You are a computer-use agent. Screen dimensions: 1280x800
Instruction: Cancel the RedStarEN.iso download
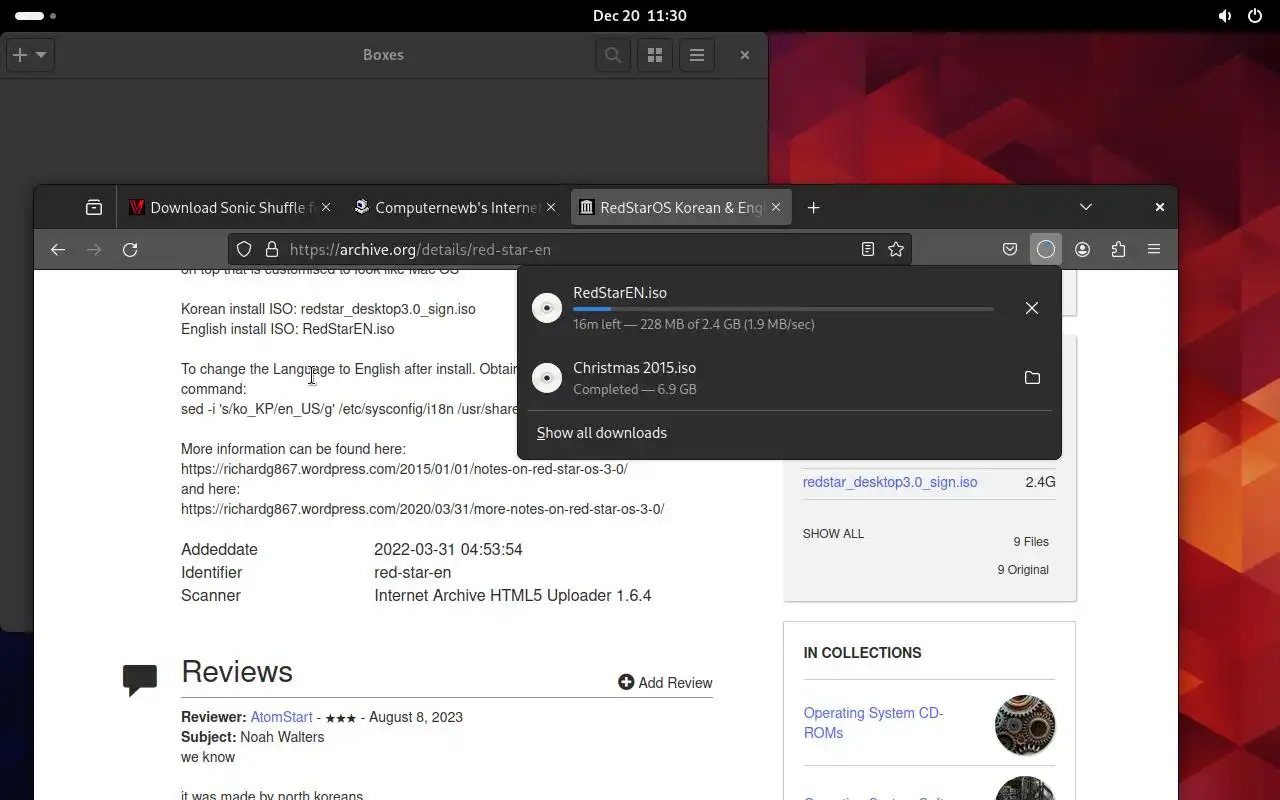tap(1032, 308)
